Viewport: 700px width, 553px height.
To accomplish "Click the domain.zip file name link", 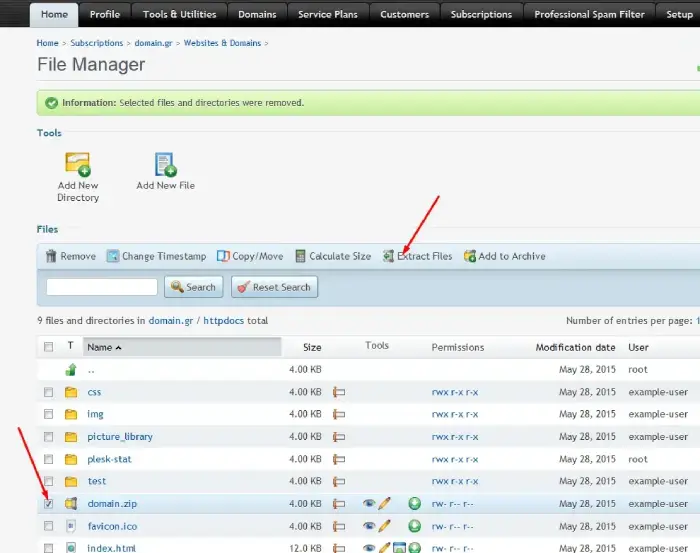I will (x=112, y=504).
